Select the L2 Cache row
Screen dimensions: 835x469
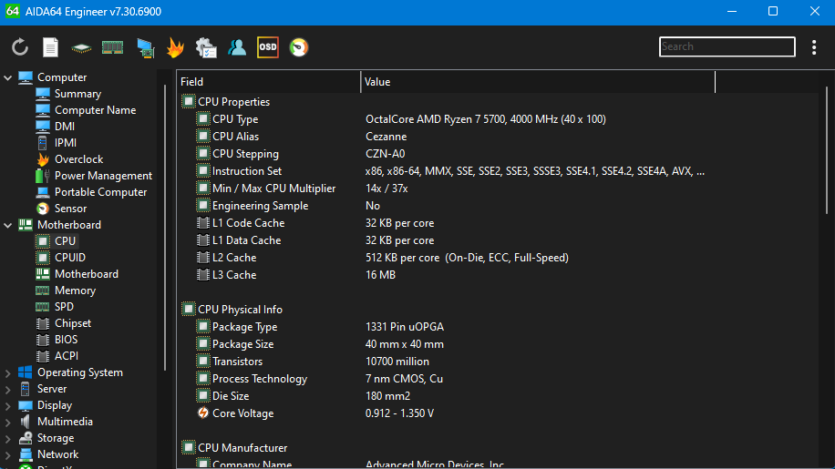pos(498,258)
